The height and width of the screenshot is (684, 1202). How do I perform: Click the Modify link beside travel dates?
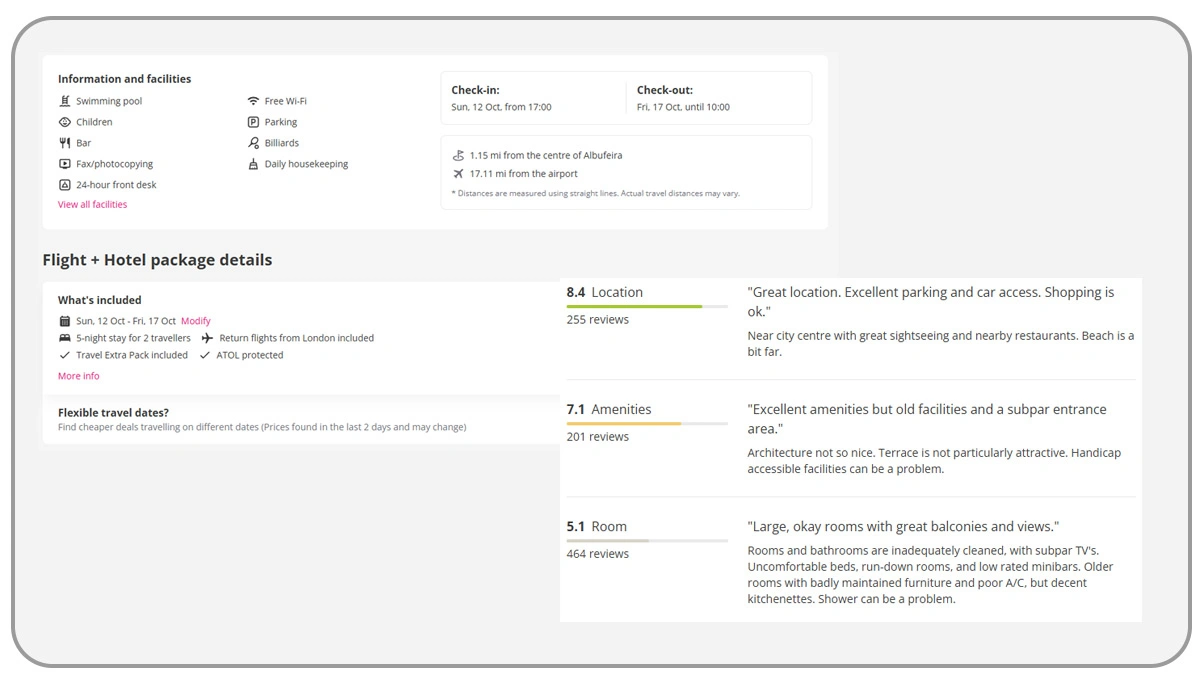click(x=196, y=320)
